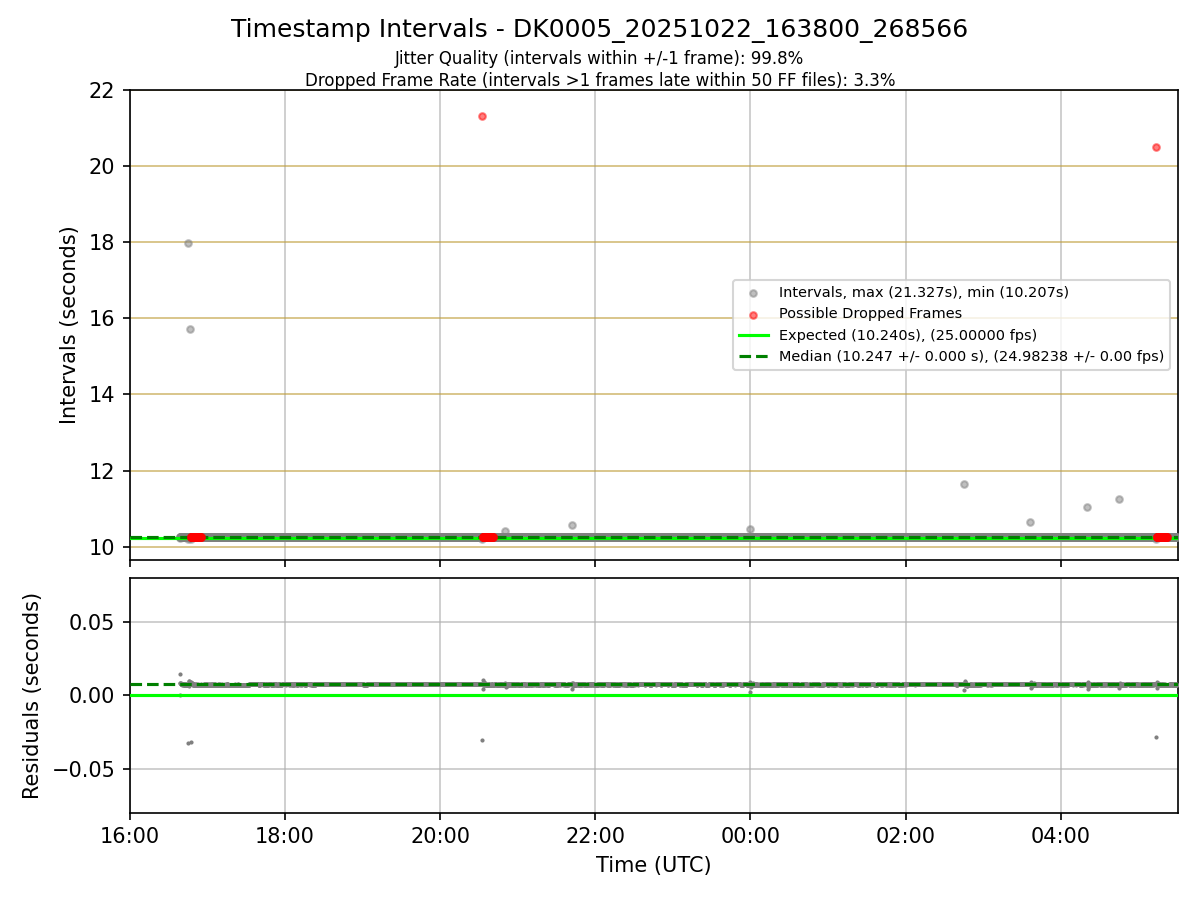Click the 'Jitter Quality' subtitle line

tap(599, 58)
